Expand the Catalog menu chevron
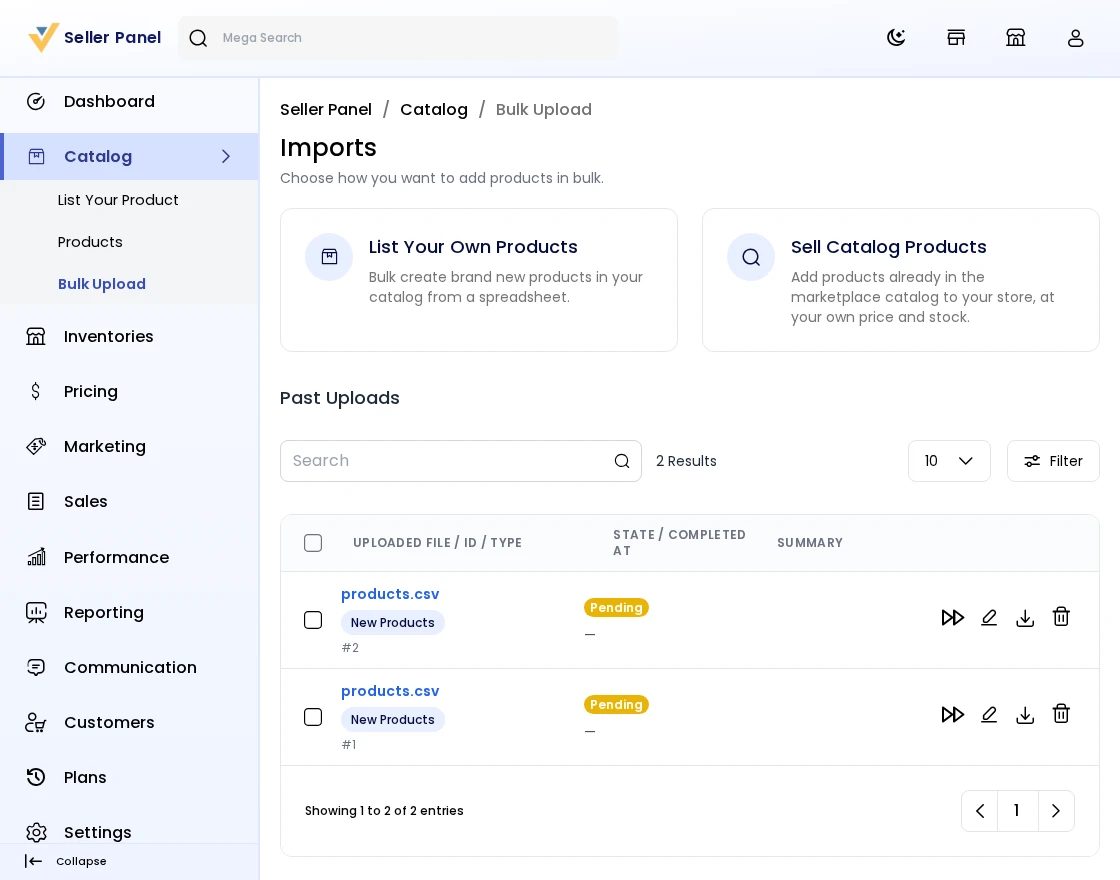 pyautogui.click(x=226, y=156)
